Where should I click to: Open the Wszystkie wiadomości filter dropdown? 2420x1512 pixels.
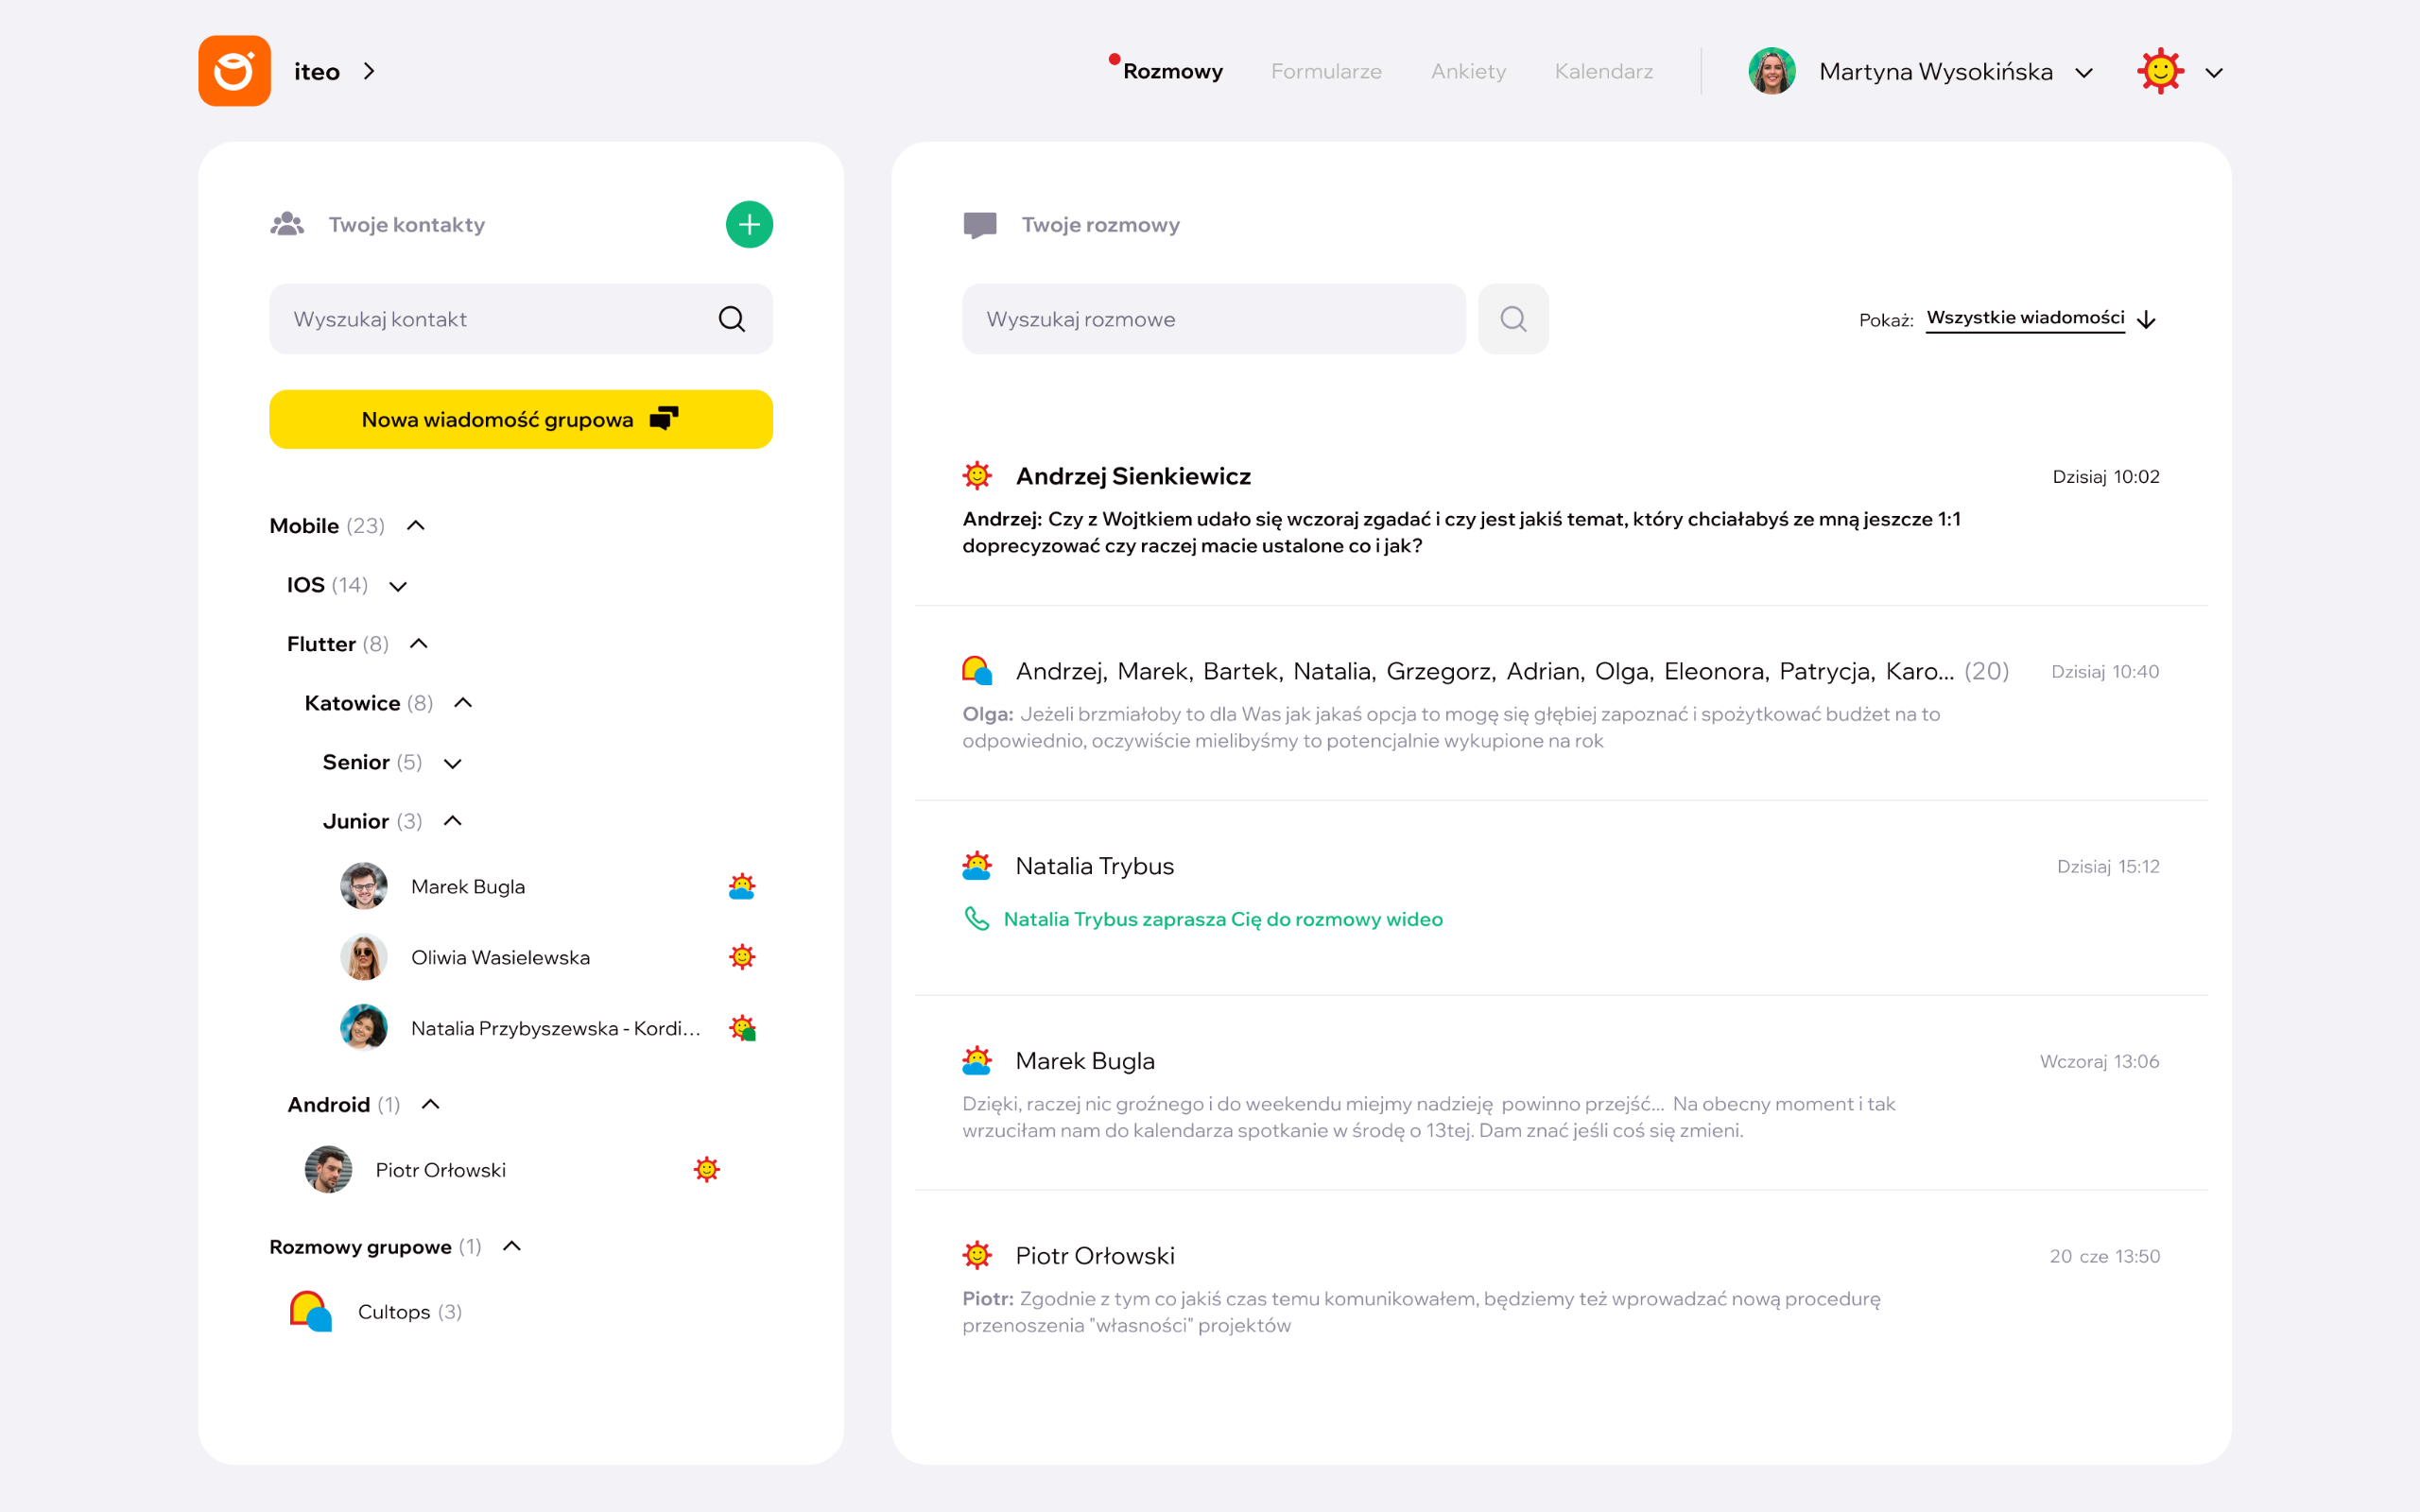point(2025,318)
